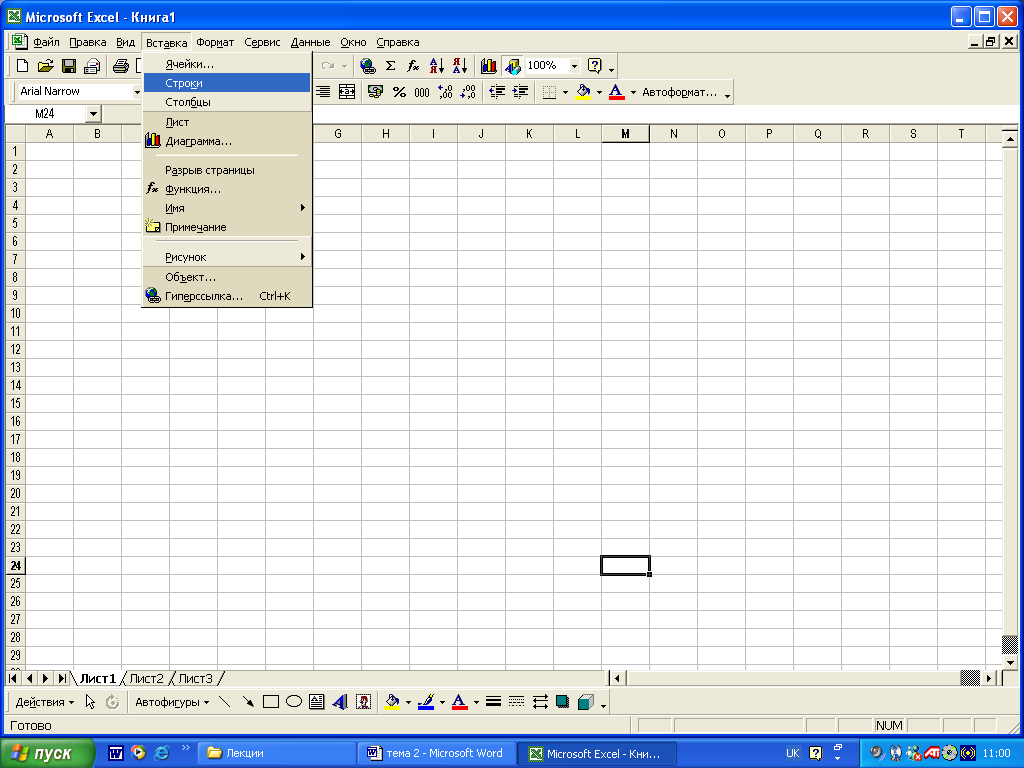The image size is (1024, 768).
Task: Apply cell borders button
Action: click(549, 92)
